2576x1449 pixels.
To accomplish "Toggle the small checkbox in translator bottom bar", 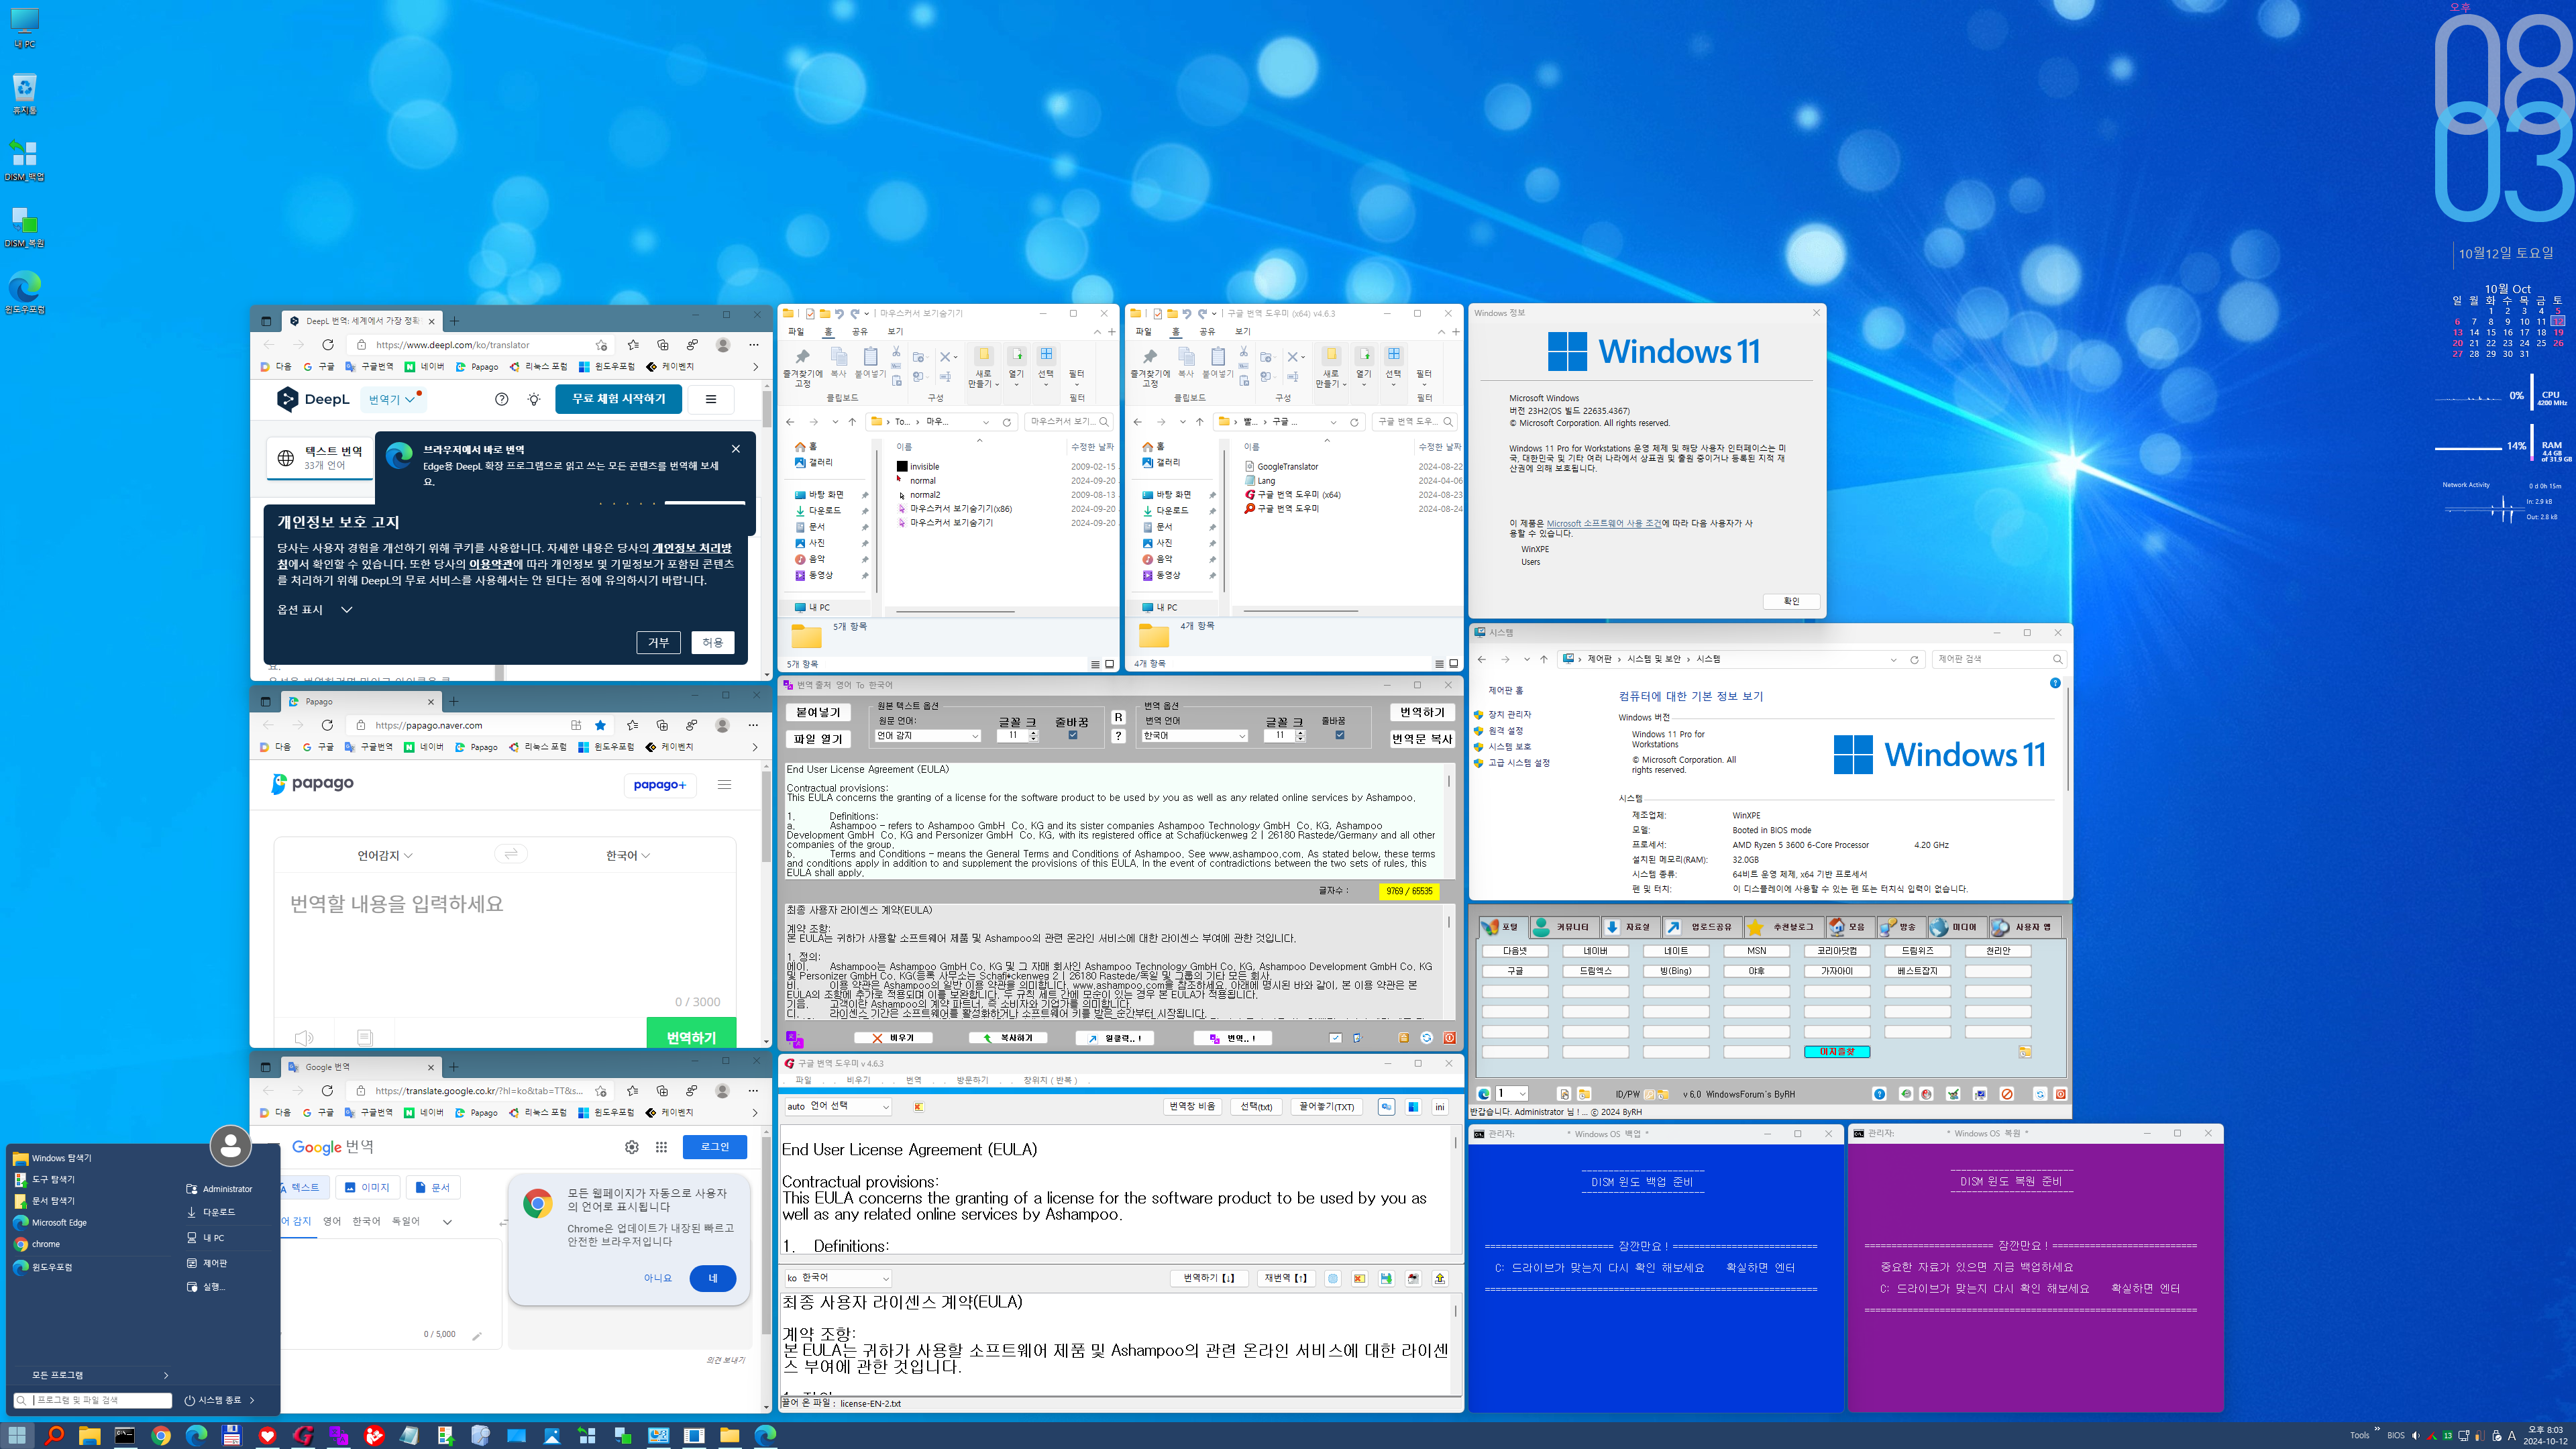I will (1335, 1038).
